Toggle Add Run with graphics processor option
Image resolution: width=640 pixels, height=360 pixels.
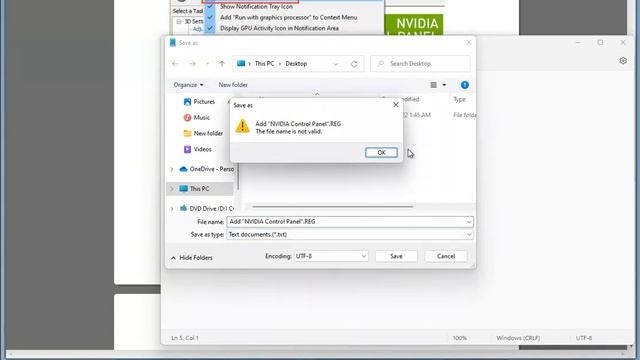[x=289, y=18]
